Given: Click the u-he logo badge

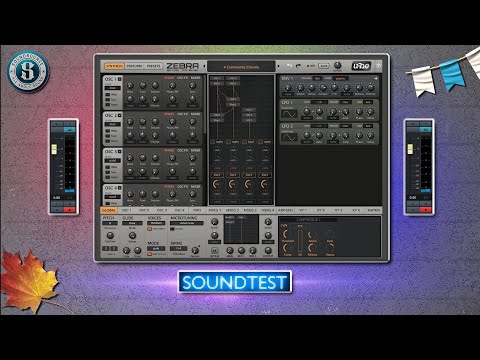Looking at the screenshot, I should (361, 66).
